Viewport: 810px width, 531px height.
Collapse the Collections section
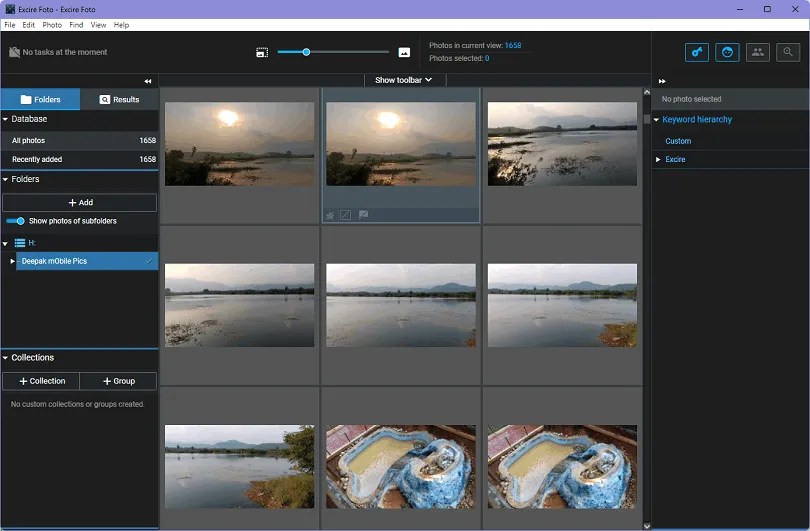tap(5, 358)
